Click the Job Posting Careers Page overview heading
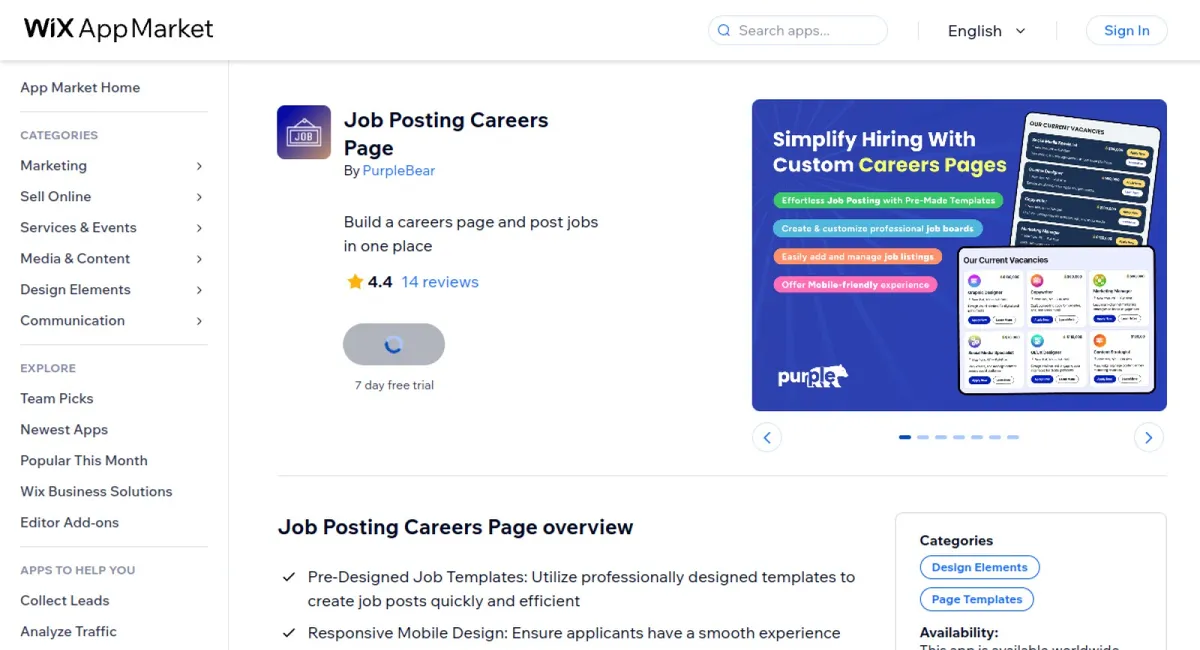The width and height of the screenshot is (1200, 650). point(455,527)
